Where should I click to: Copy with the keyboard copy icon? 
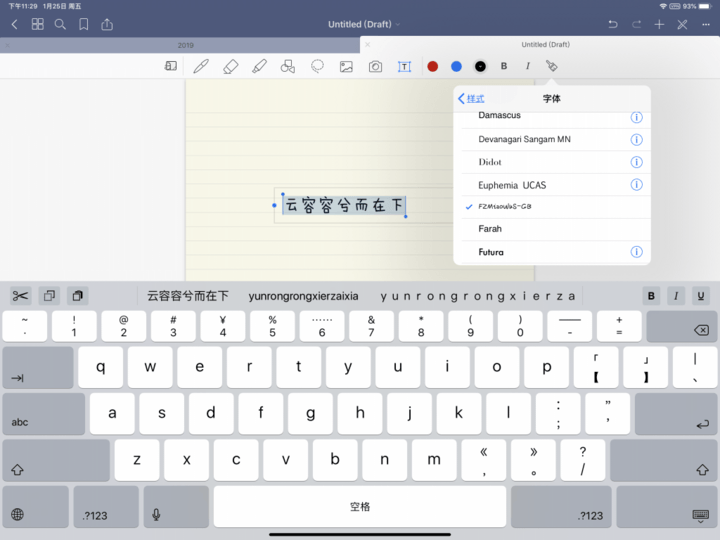click(x=49, y=296)
